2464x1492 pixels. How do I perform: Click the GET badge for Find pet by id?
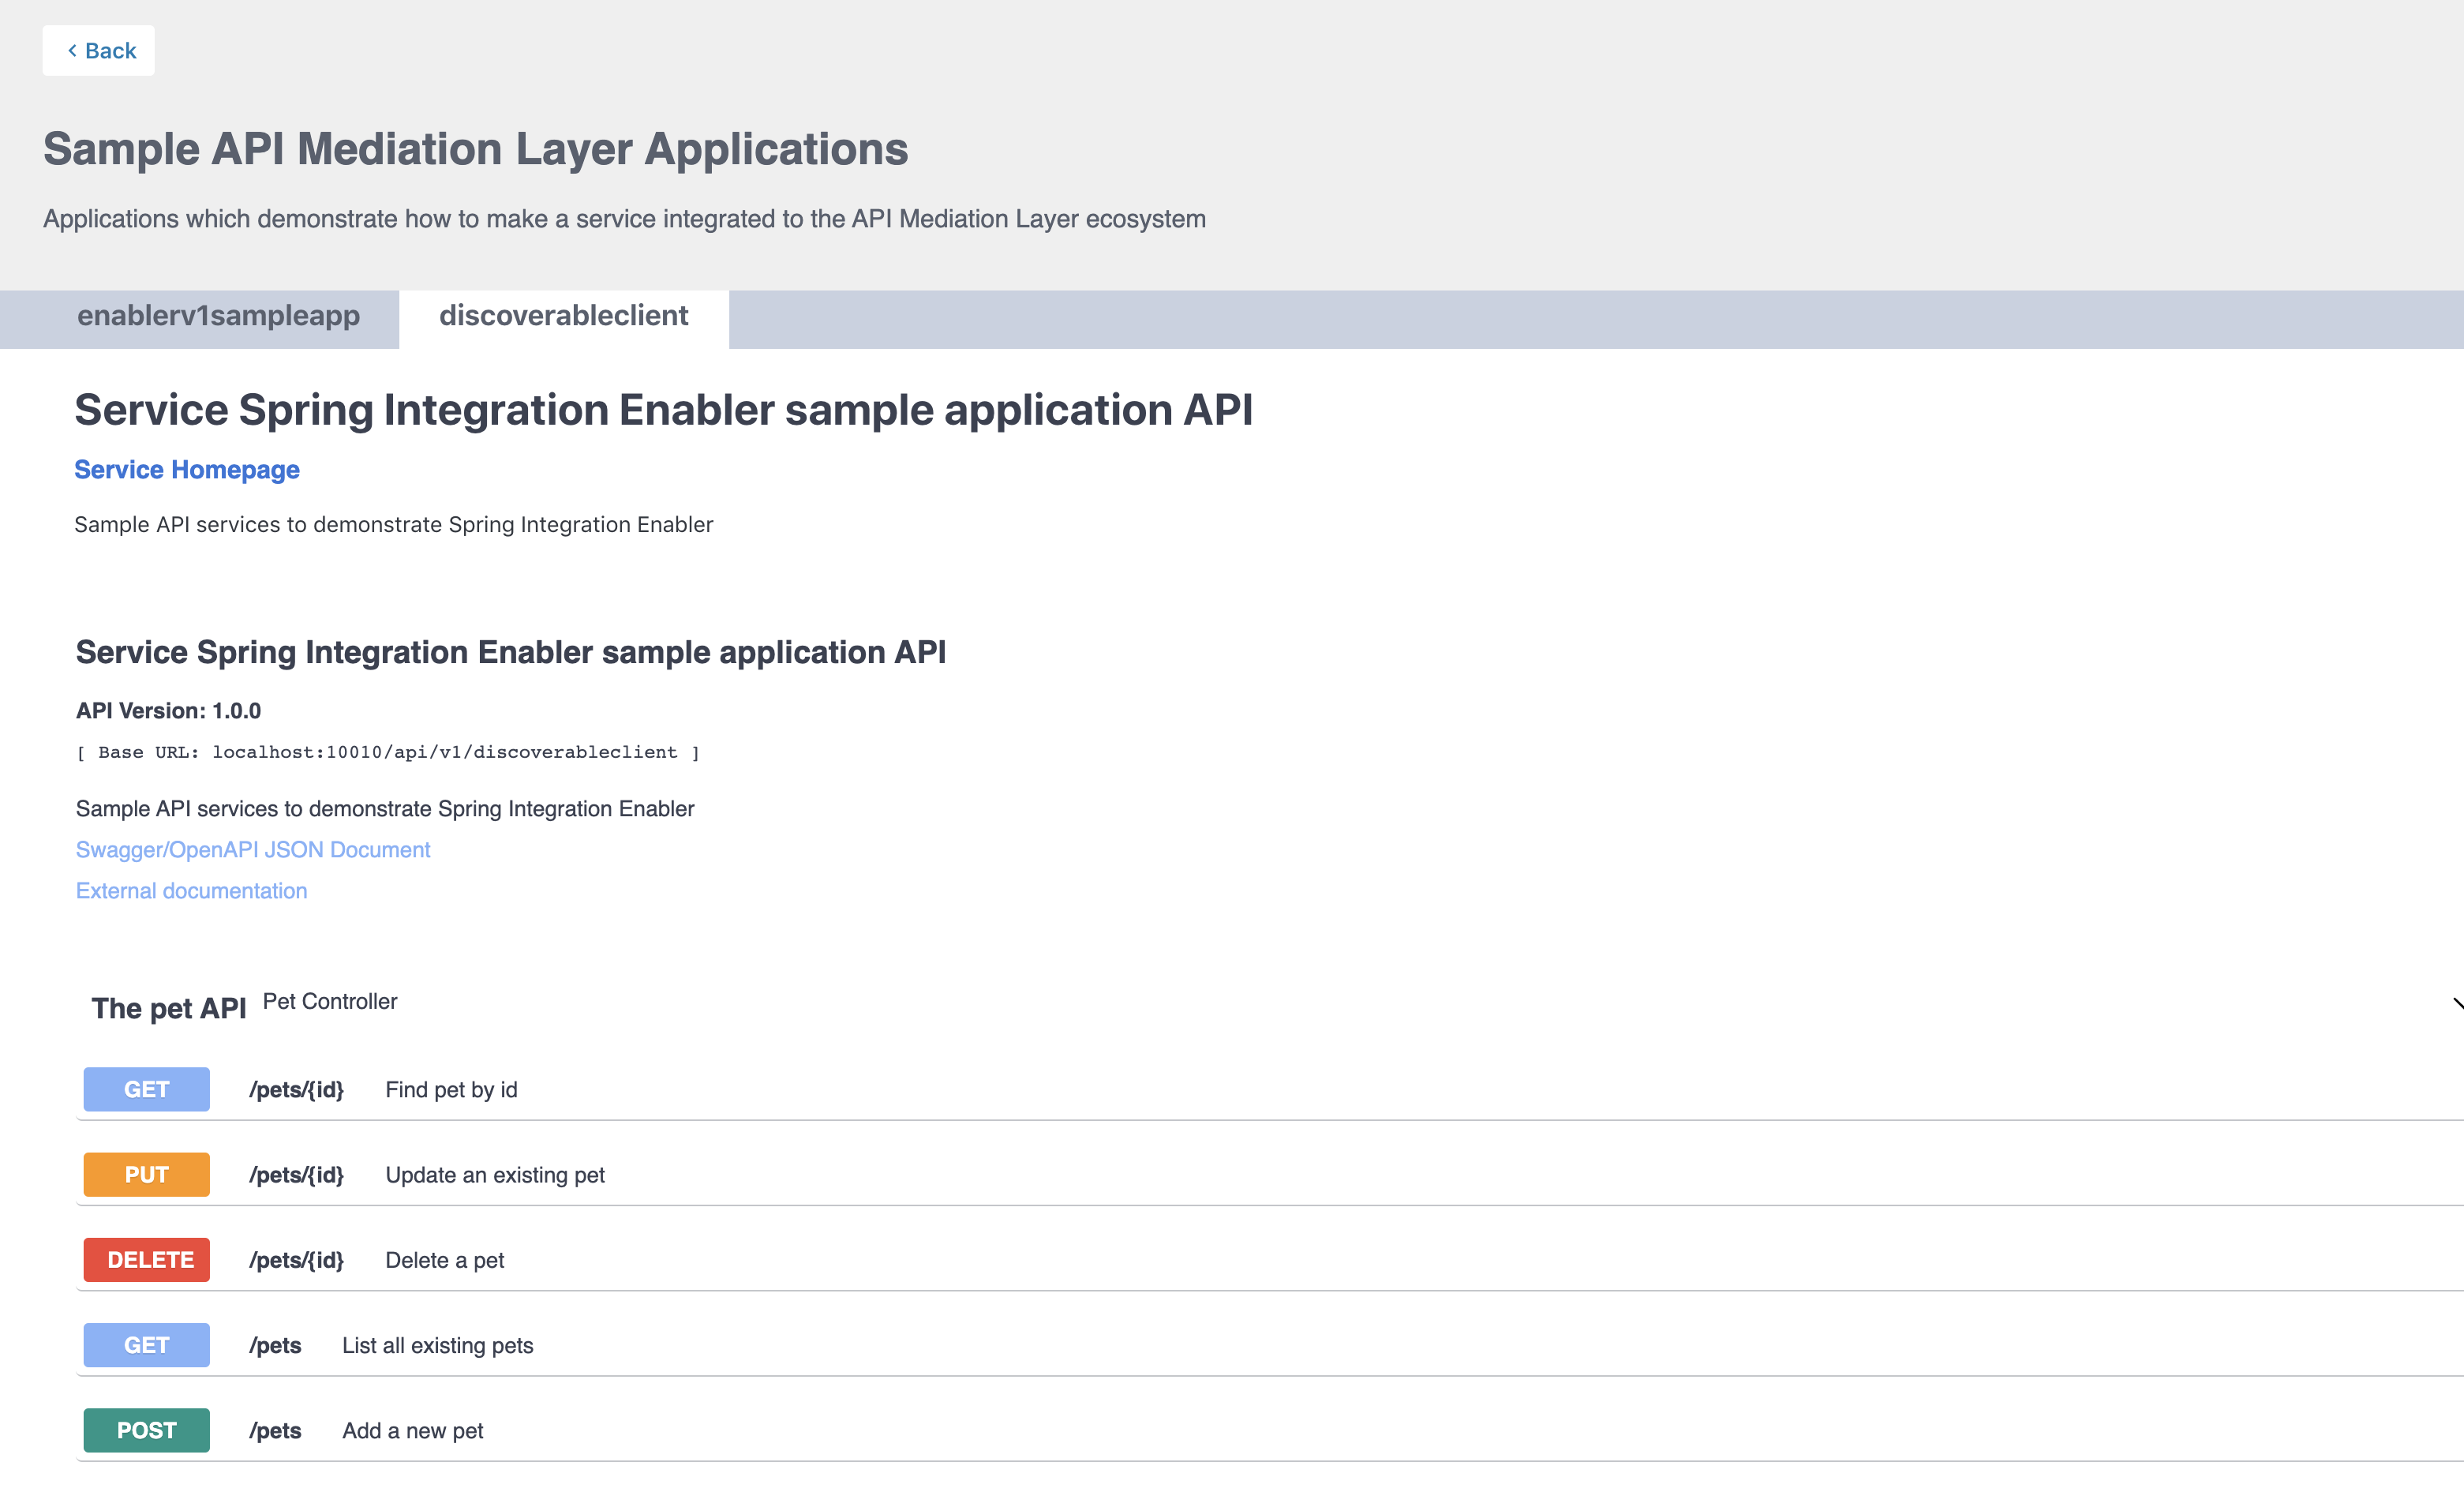coord(146,1089)
